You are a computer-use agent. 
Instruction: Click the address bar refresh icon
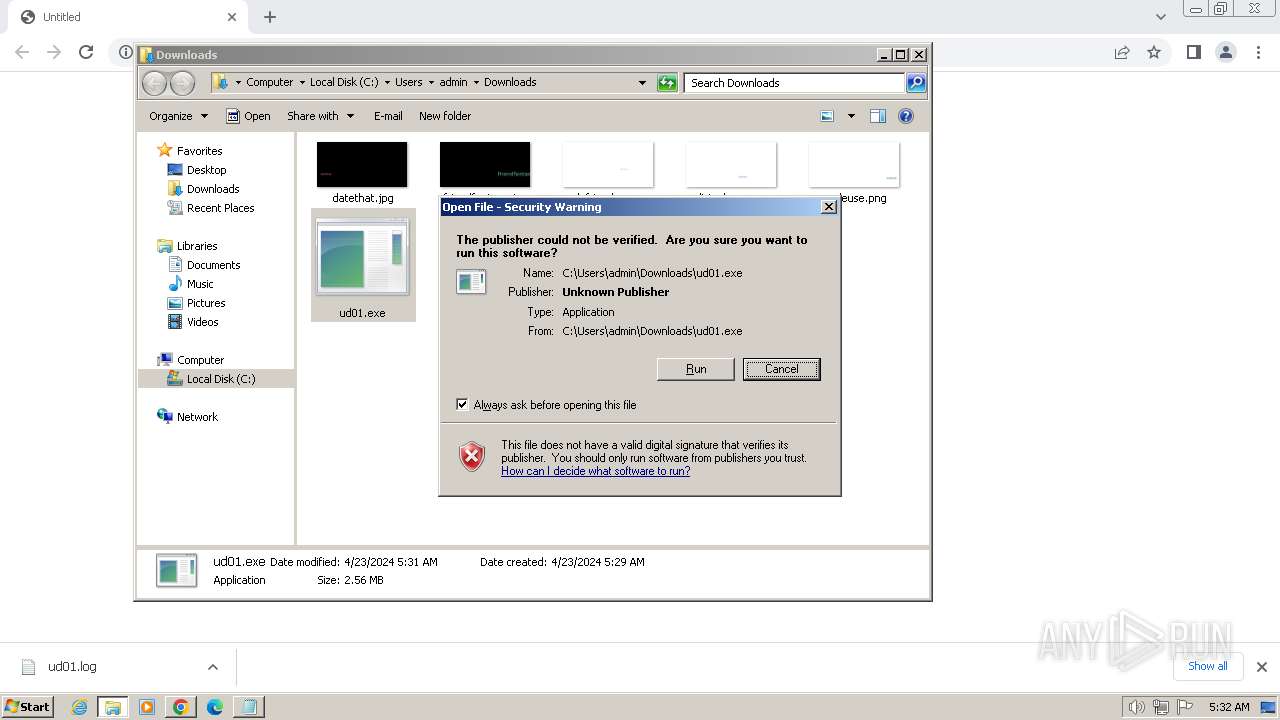click(x=667, y=83)
